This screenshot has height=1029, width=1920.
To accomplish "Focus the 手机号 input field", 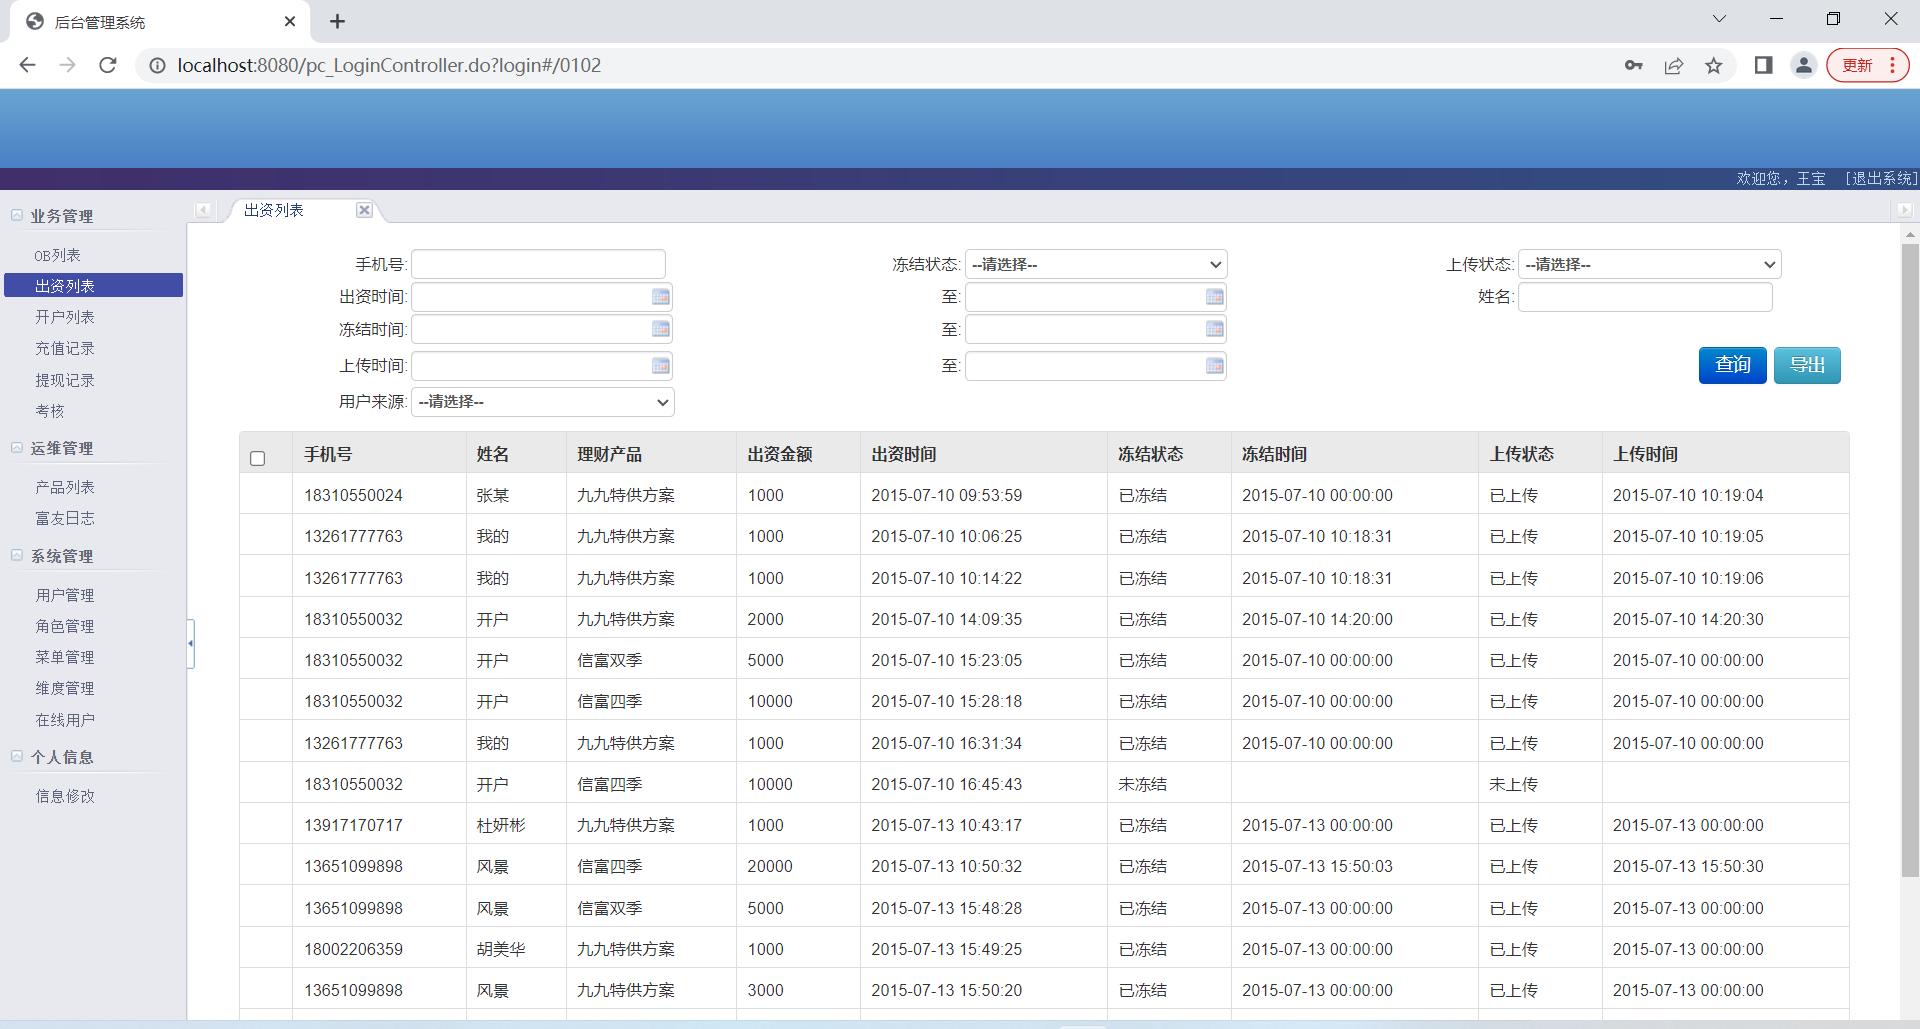I will click(538, 264).
